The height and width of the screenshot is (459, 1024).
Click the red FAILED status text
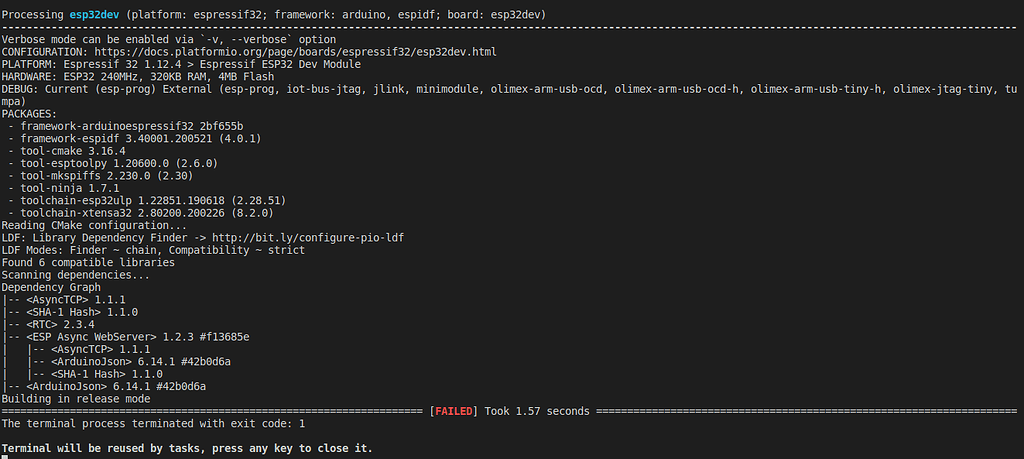coord(454,411)
